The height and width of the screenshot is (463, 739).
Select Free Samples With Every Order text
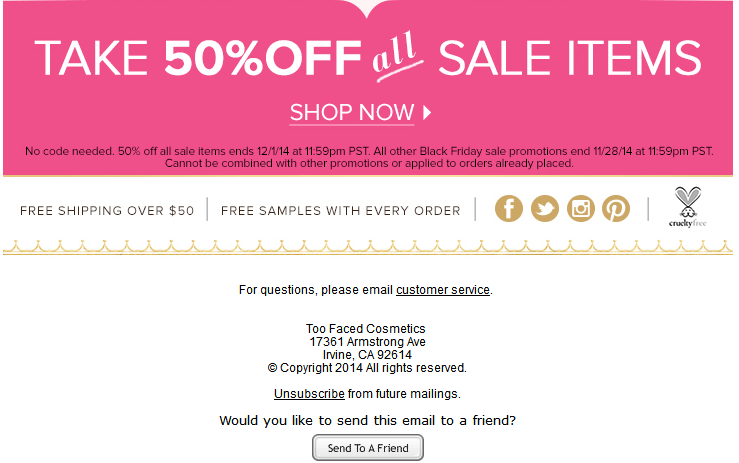click(340, 211)
